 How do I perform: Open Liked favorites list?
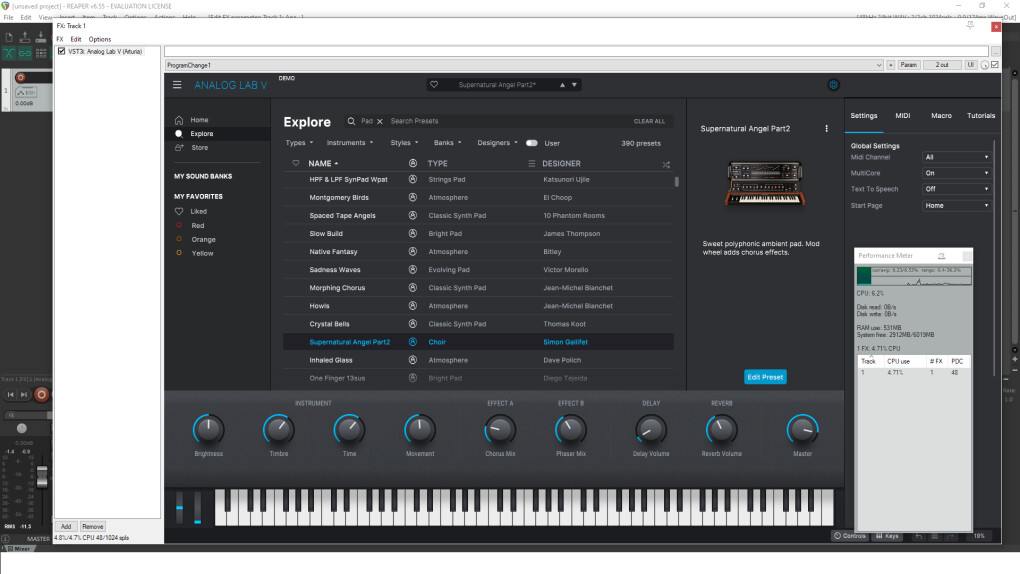pos(198,212)
